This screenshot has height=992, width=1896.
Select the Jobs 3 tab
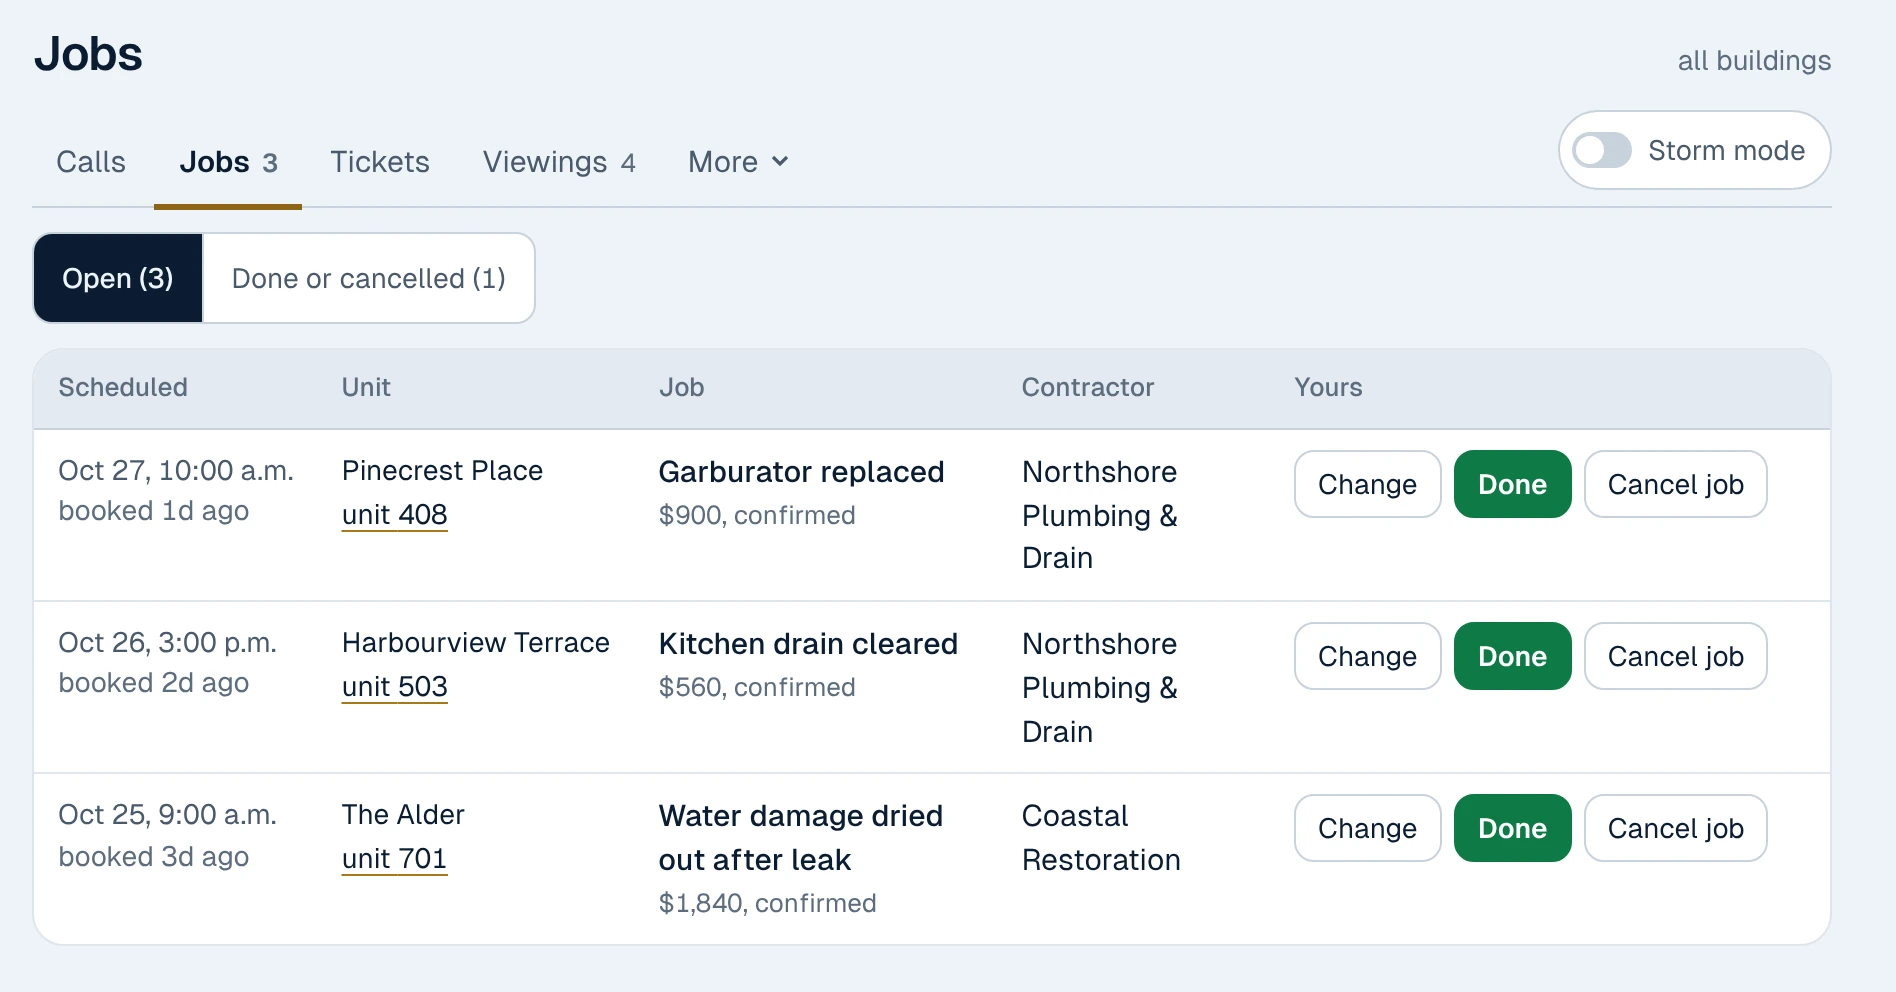[x=228, y=162]
